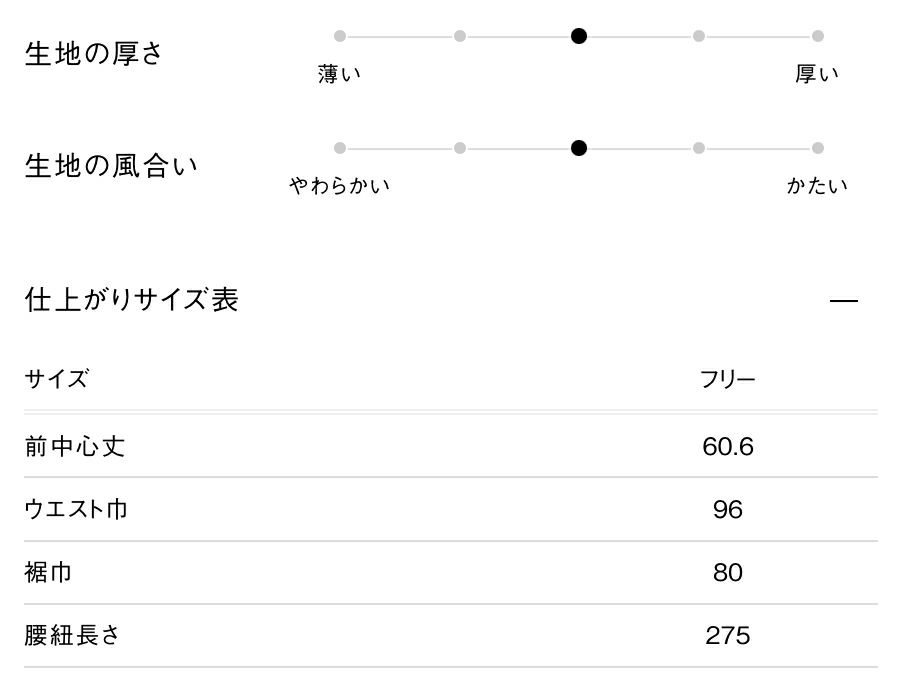Screen dimensions: 898x692
Task: Click the やわらかい label
Action: click(340, 186)
